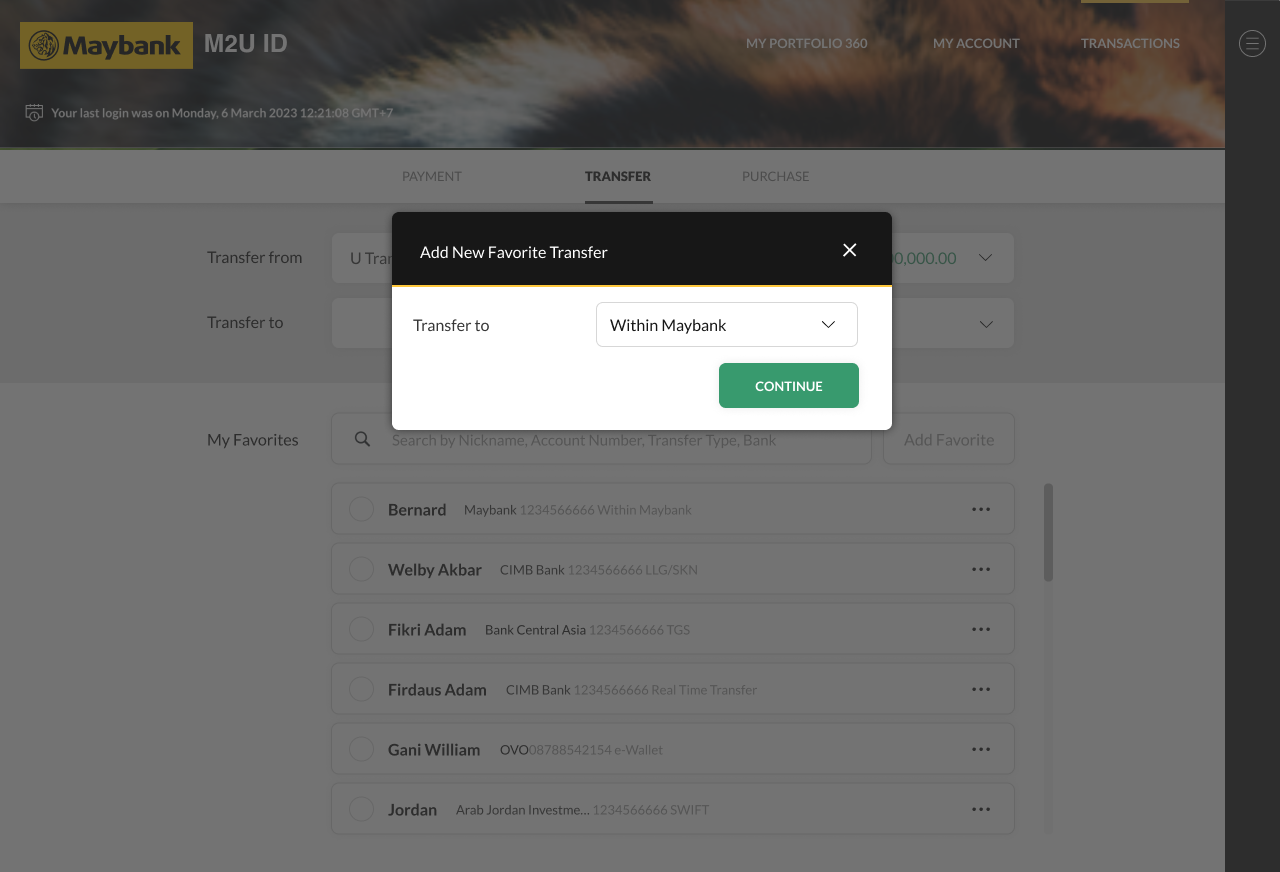Select the Jordan favorite radio button

pyautogui.click(x=361, y=809)
